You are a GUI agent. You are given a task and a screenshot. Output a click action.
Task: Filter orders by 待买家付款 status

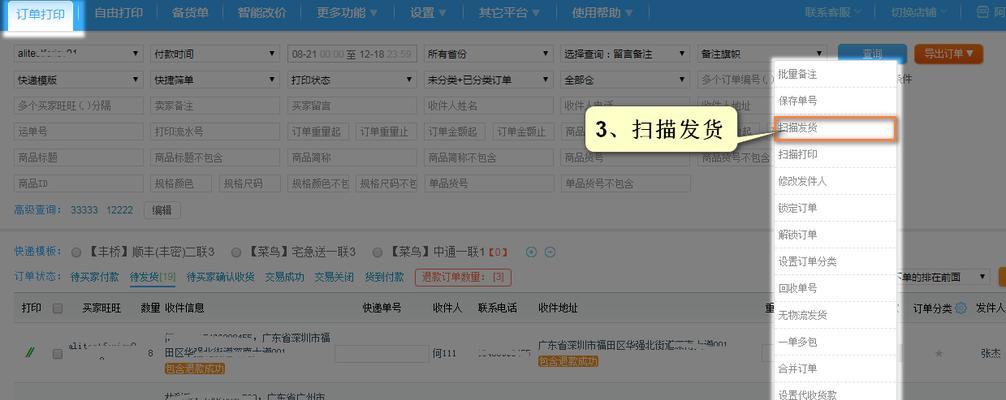pos(94,277)
